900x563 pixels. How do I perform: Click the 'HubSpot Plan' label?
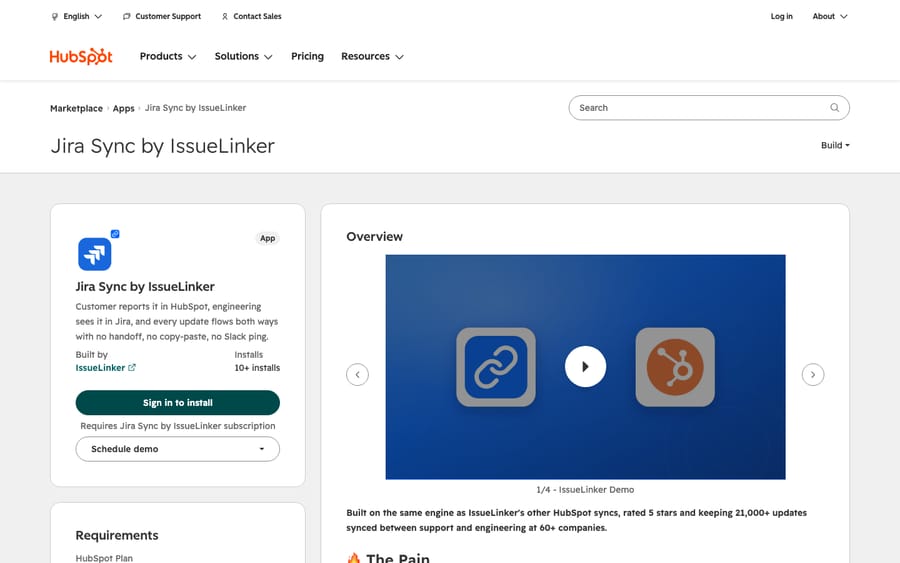(x=104, y=558)
